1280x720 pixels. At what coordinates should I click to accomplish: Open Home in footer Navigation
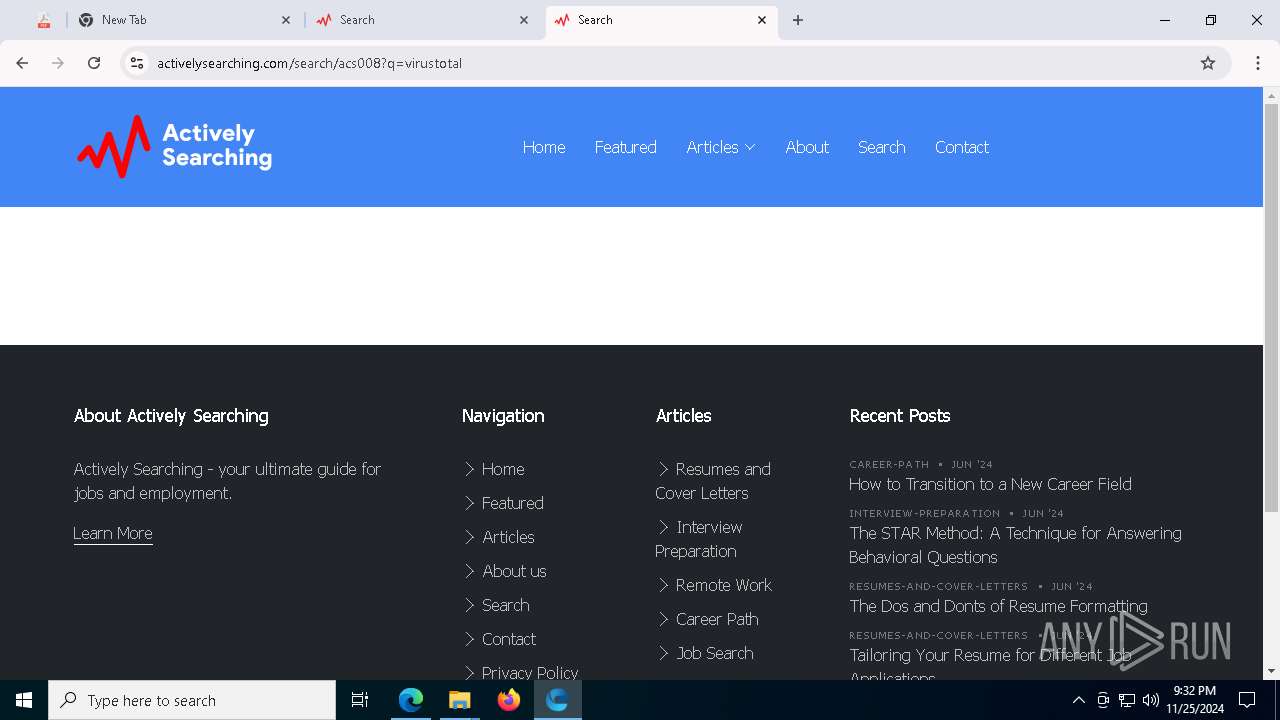point(503,469)
